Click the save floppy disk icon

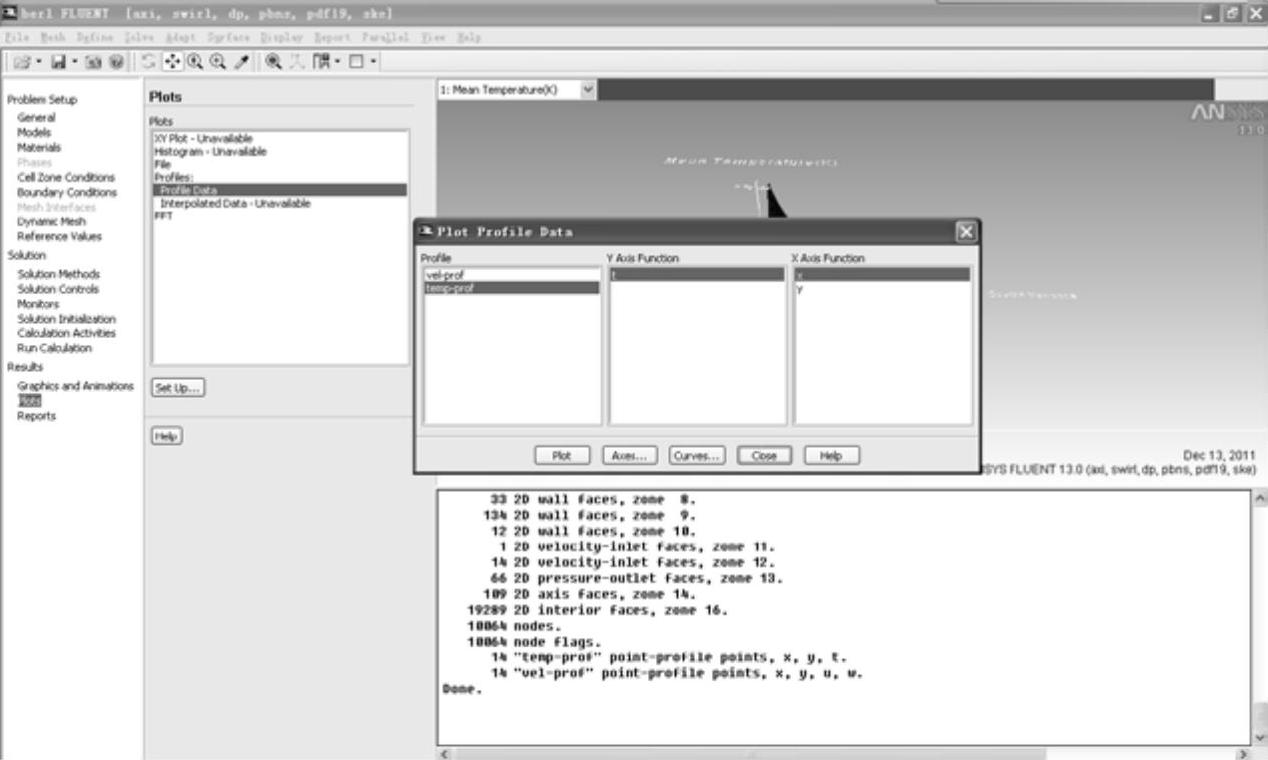tap(58, 62)
